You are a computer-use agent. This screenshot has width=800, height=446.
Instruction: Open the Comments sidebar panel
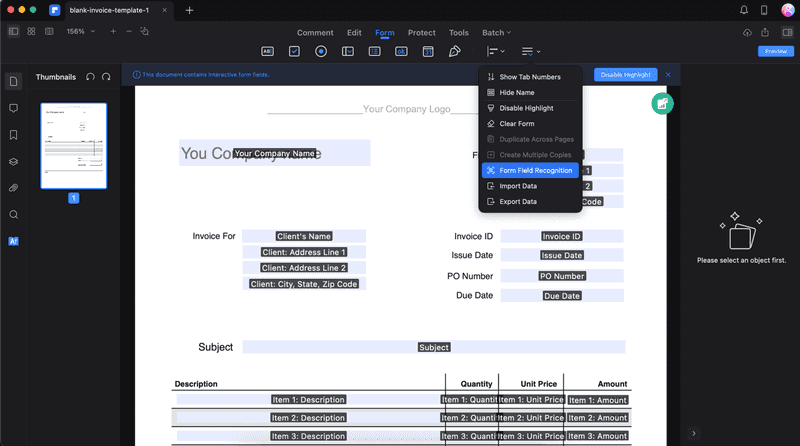pos(14,107)
